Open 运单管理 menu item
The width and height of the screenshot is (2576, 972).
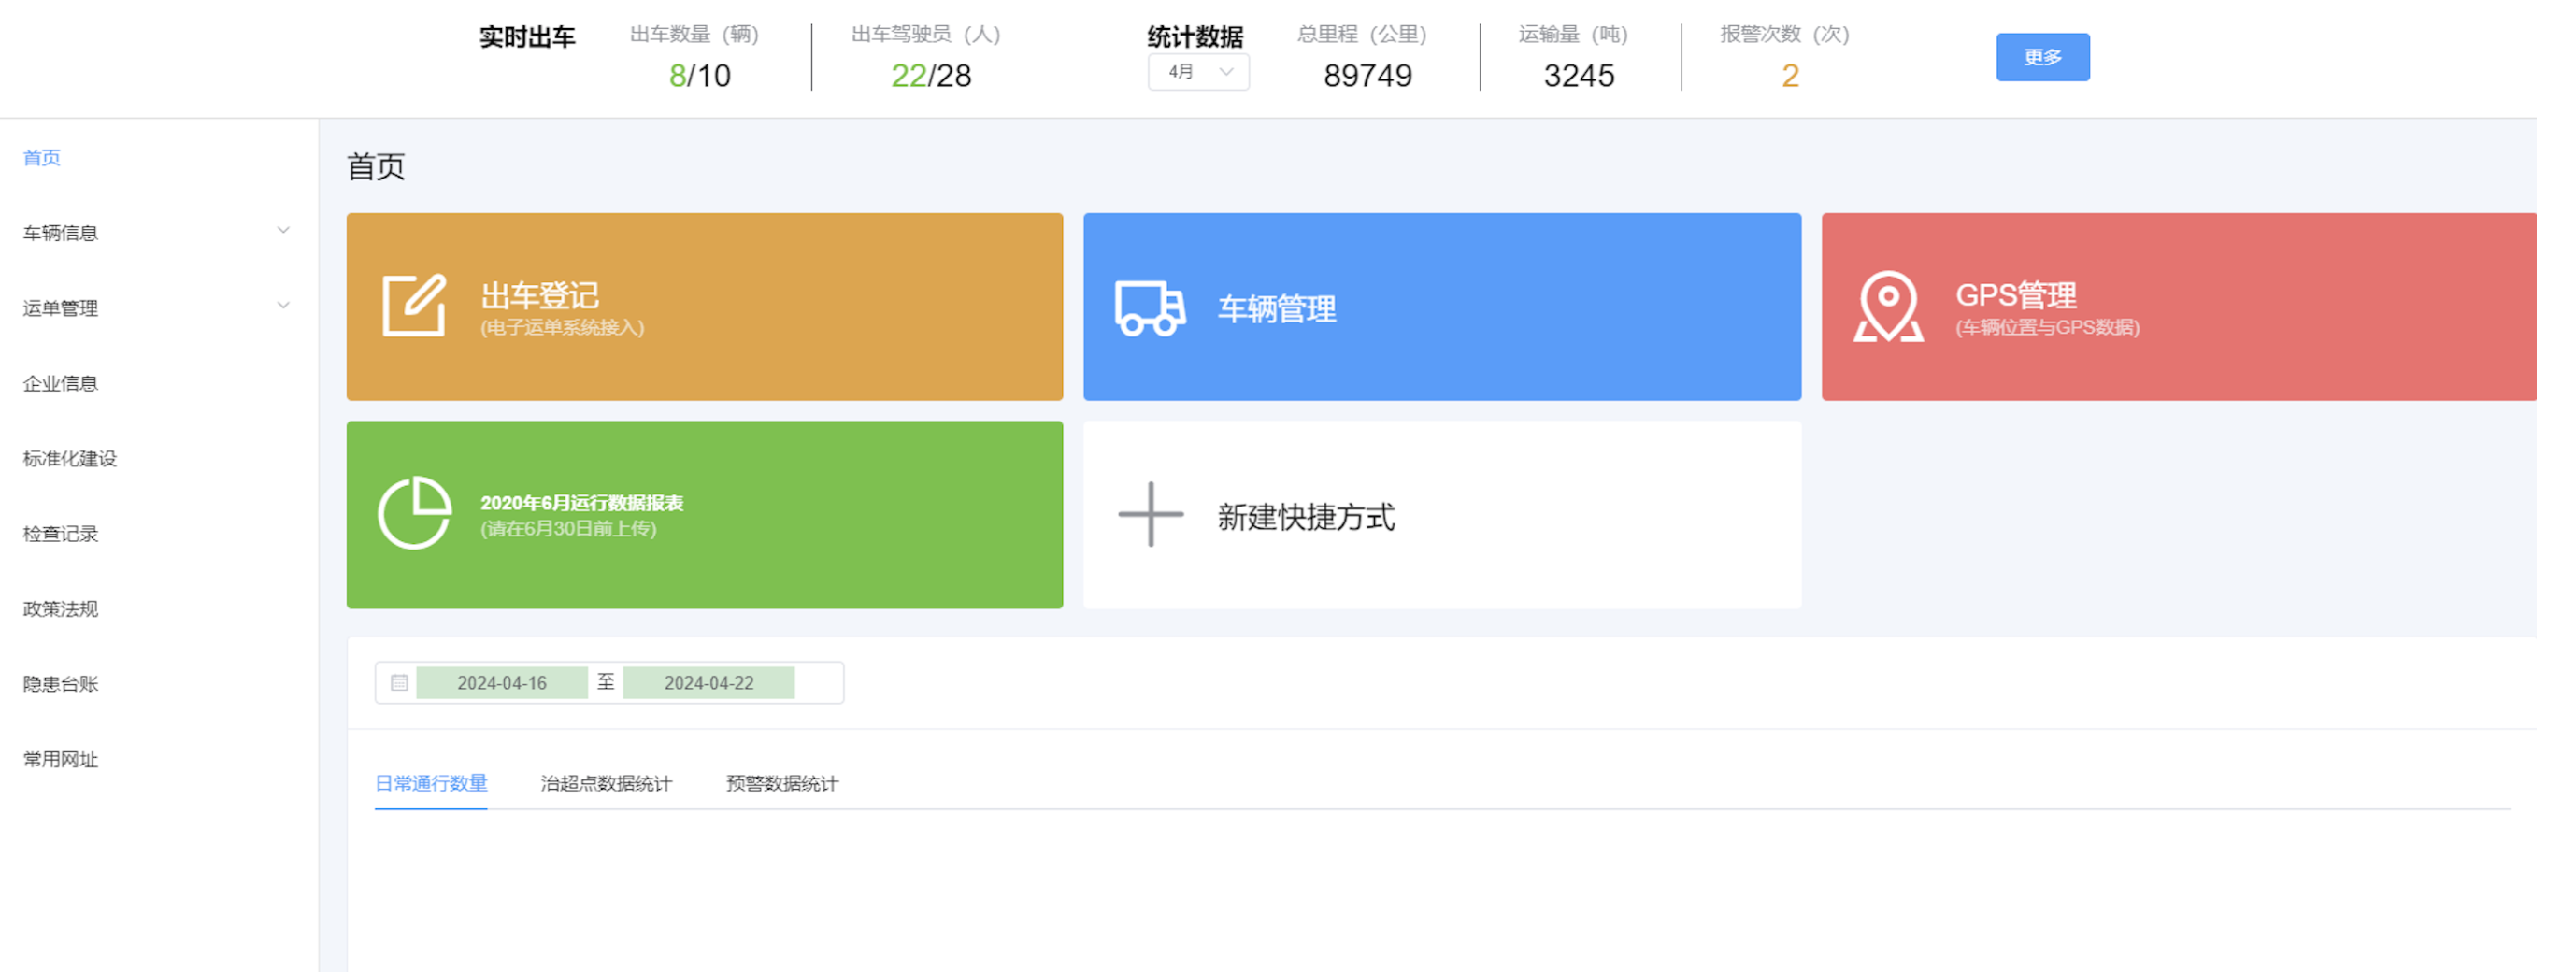(60, 308)
